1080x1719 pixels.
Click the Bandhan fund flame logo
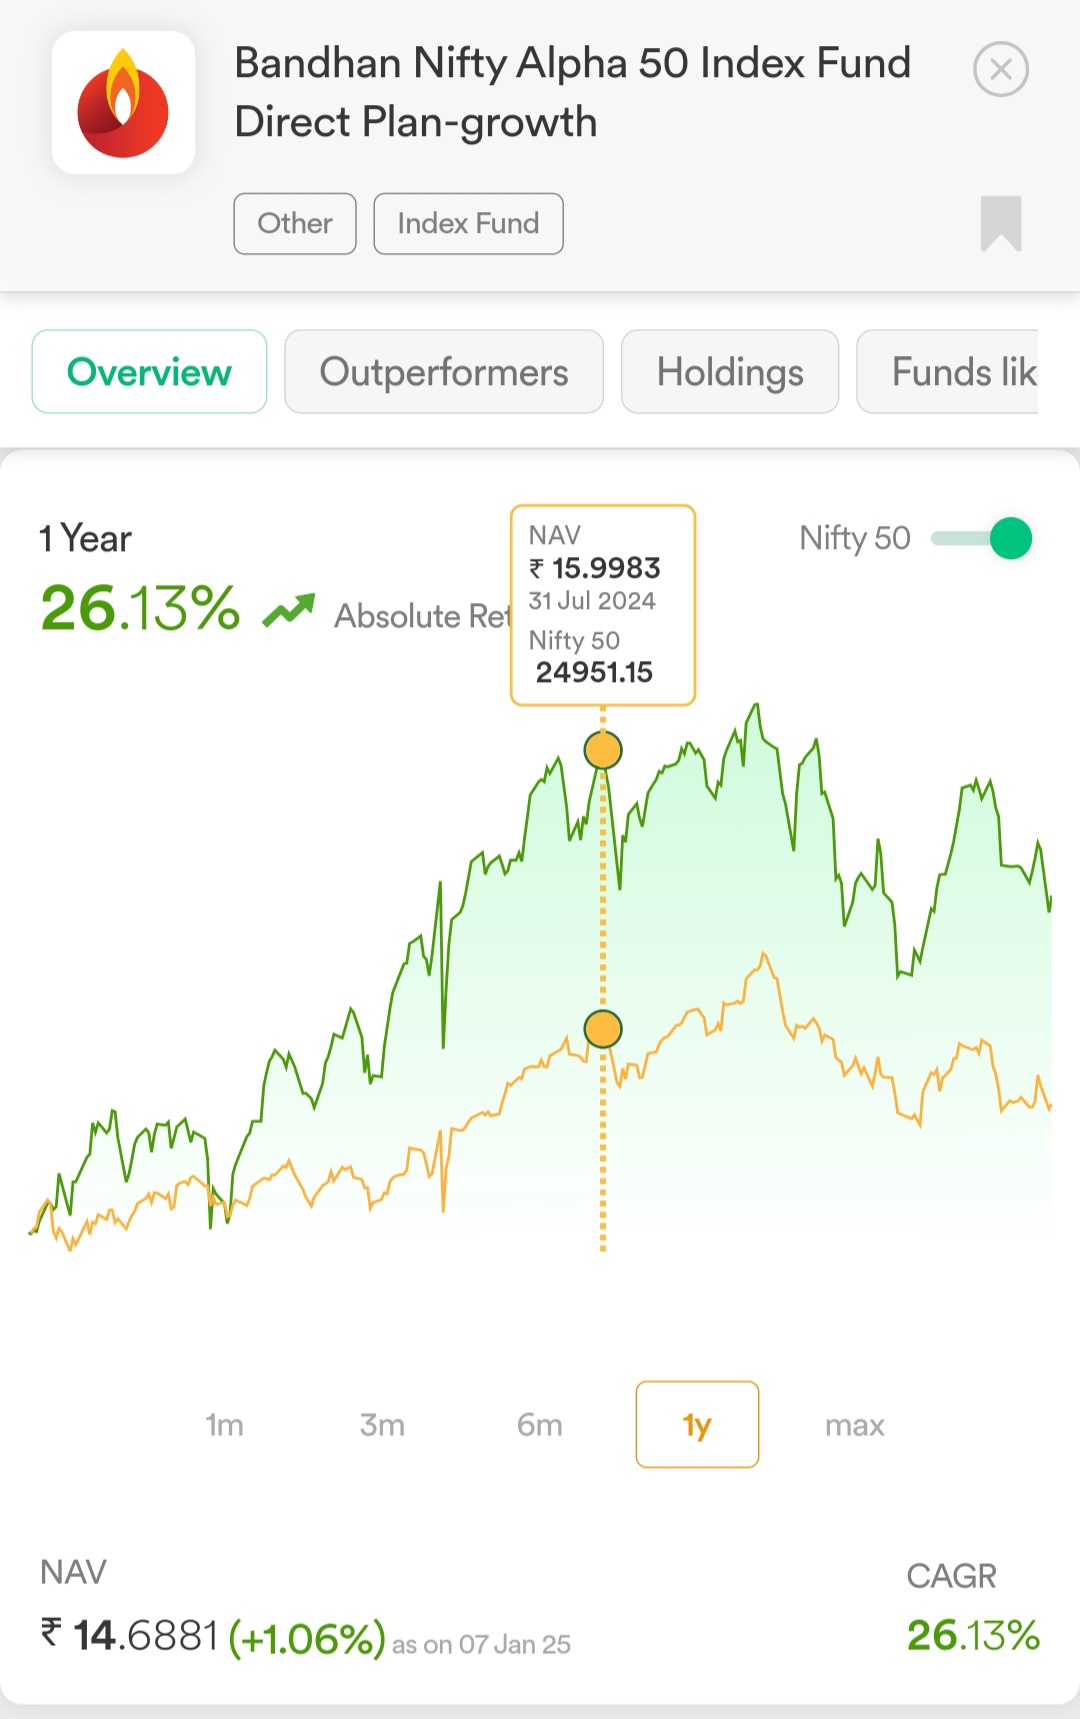pos(123,103)
